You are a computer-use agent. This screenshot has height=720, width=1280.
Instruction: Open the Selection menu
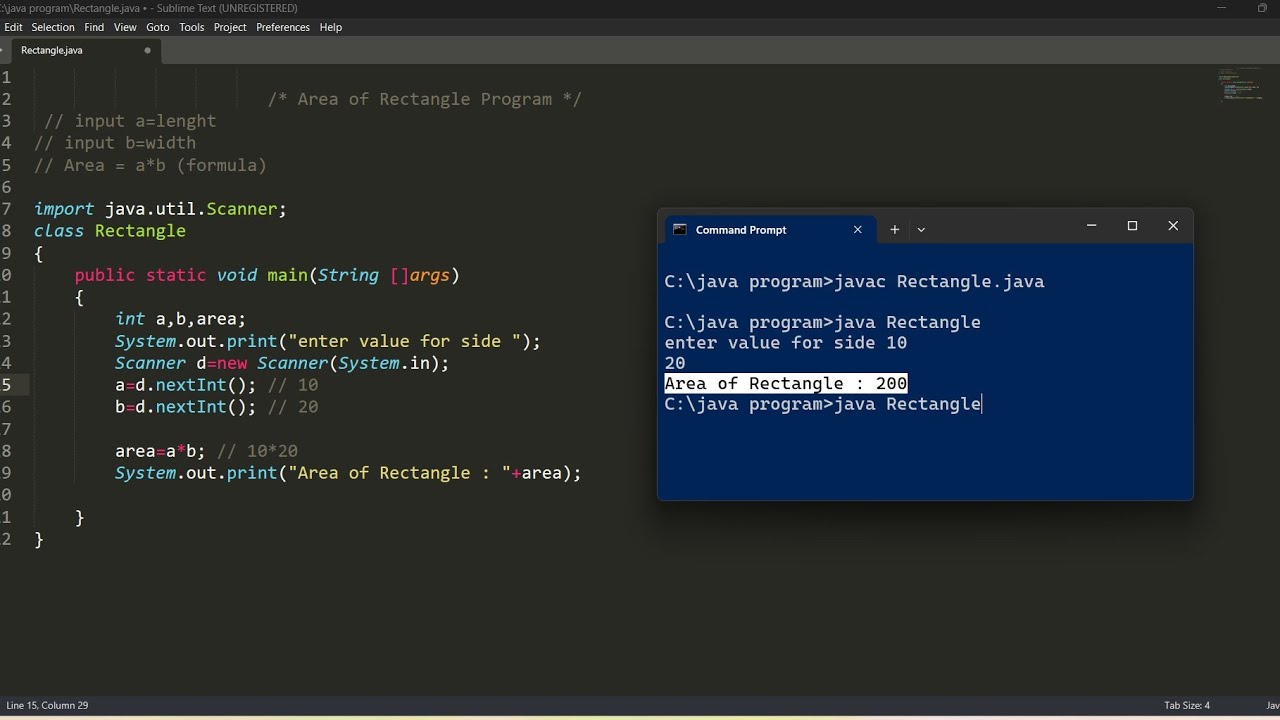pos(53,27)
